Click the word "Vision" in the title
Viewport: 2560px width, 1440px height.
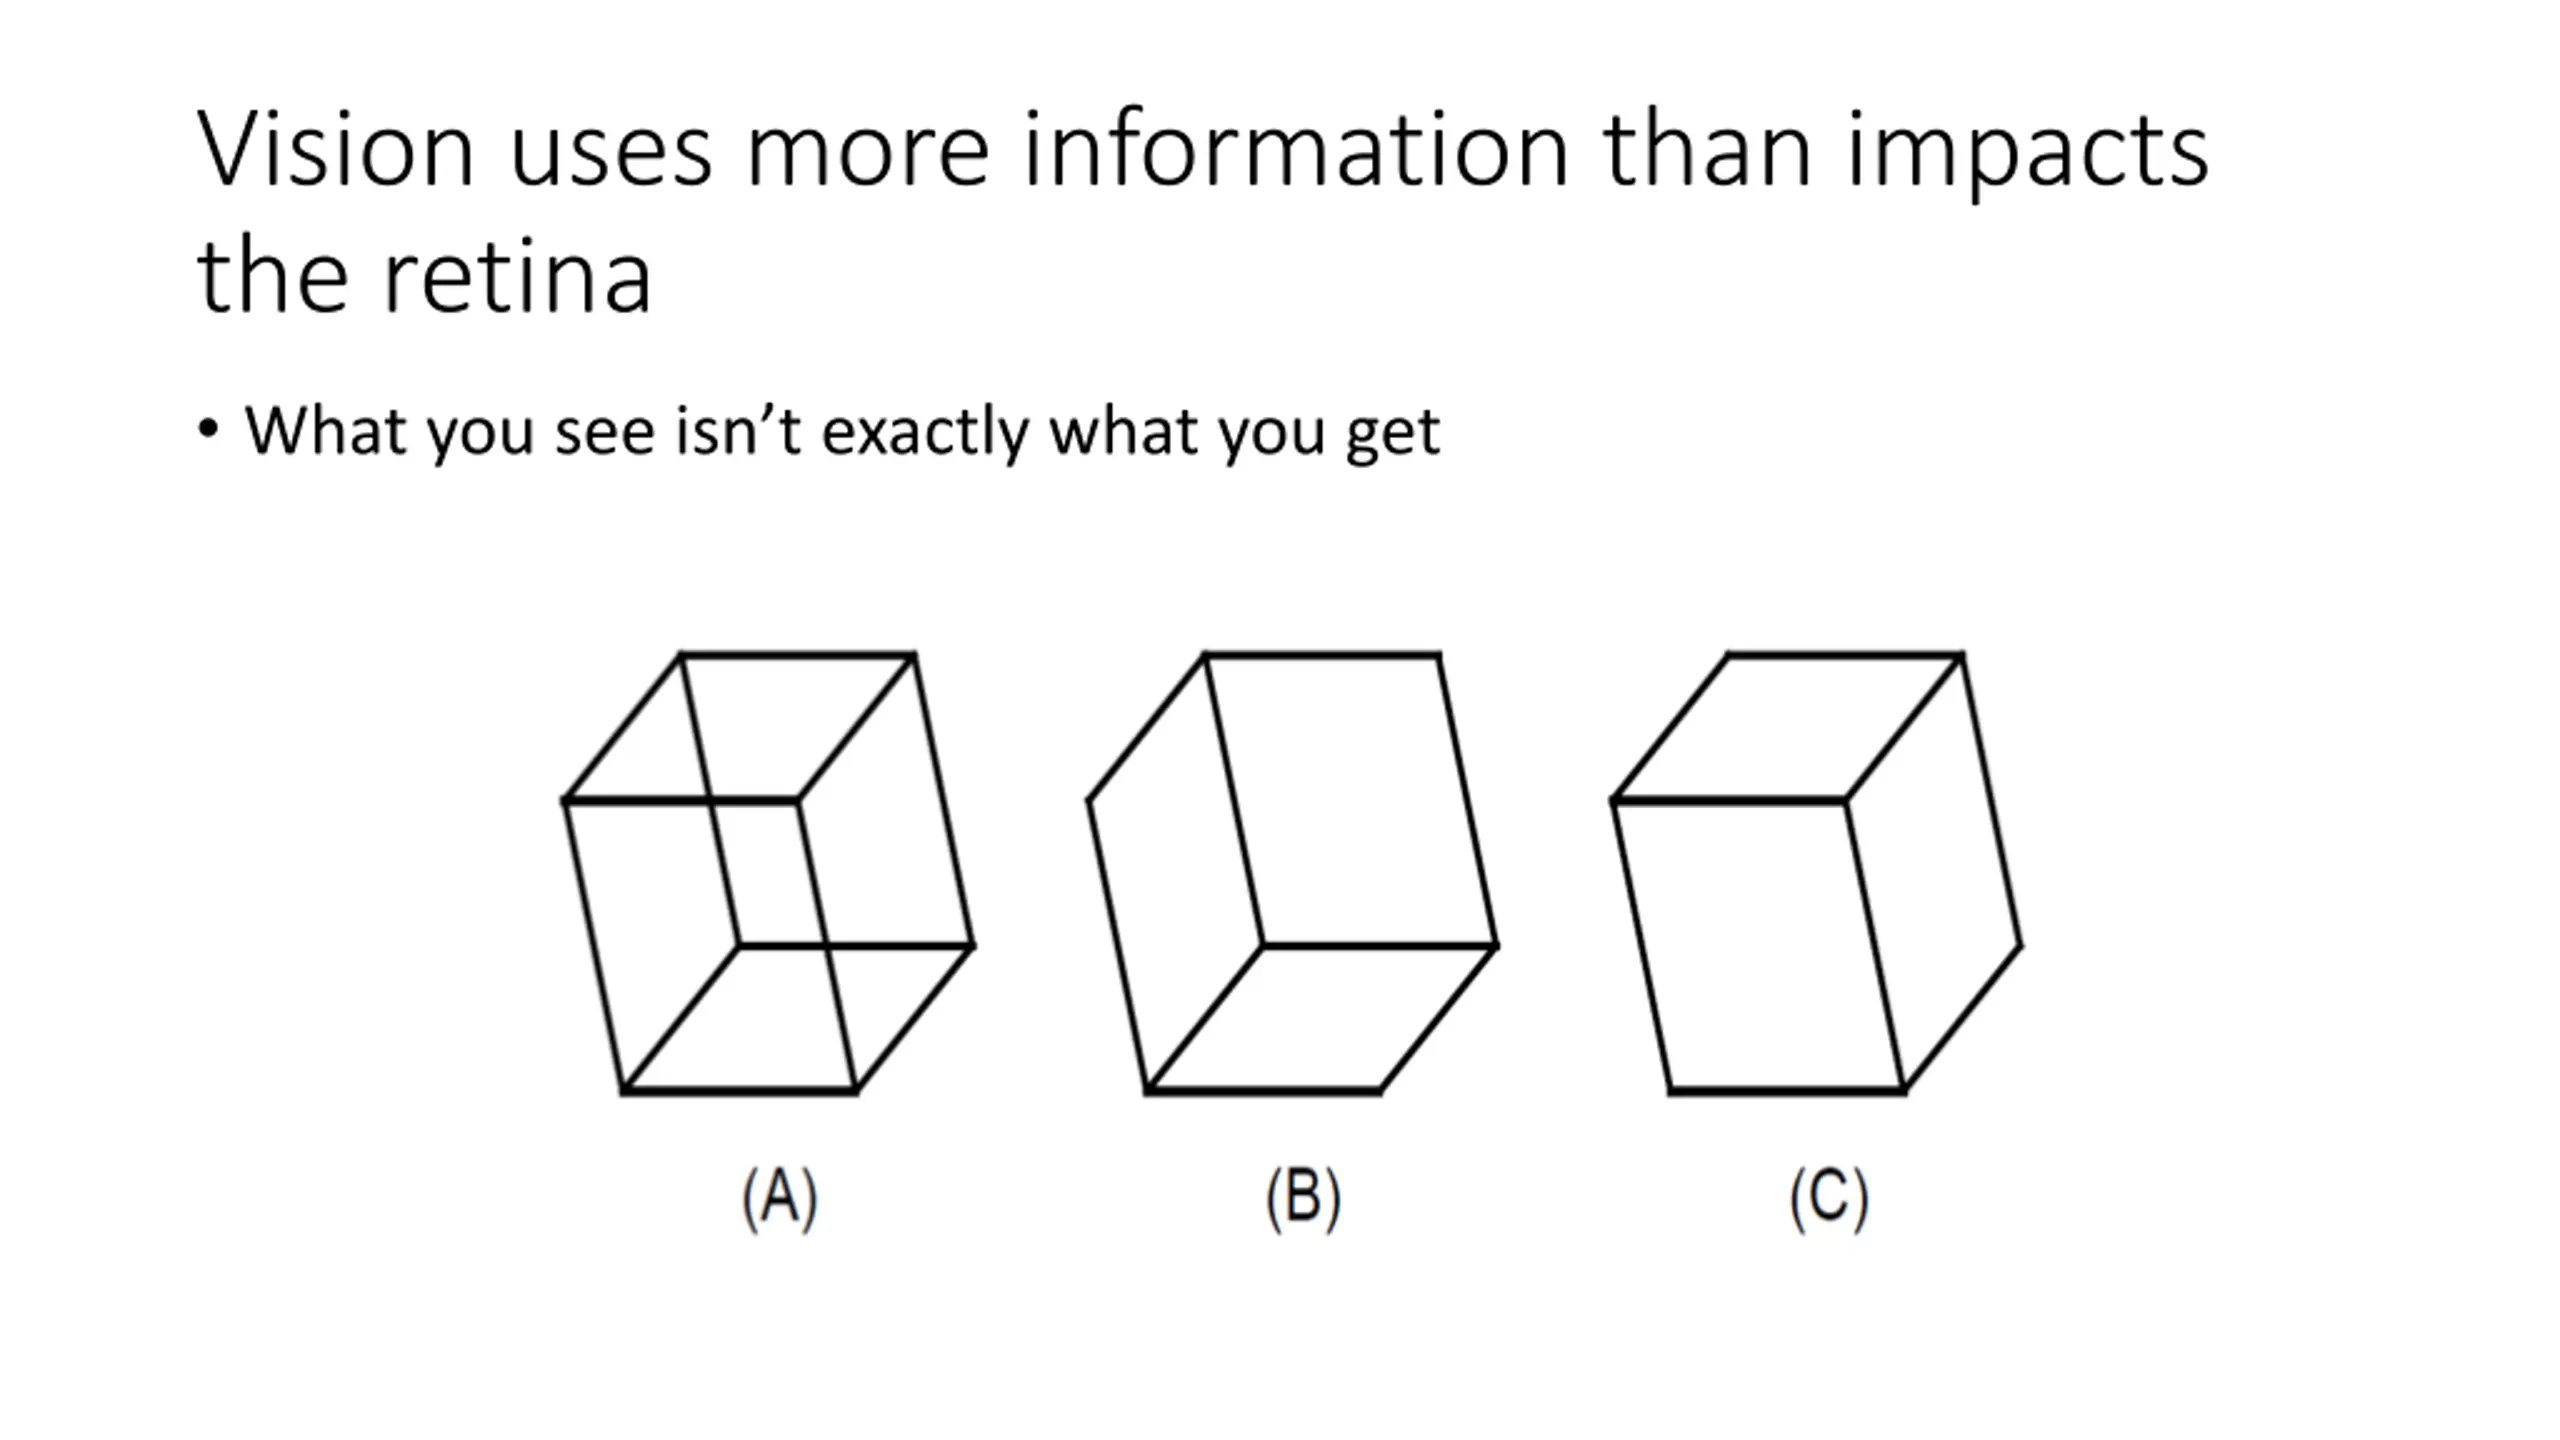pyautogui.click(x=335, y=150)
